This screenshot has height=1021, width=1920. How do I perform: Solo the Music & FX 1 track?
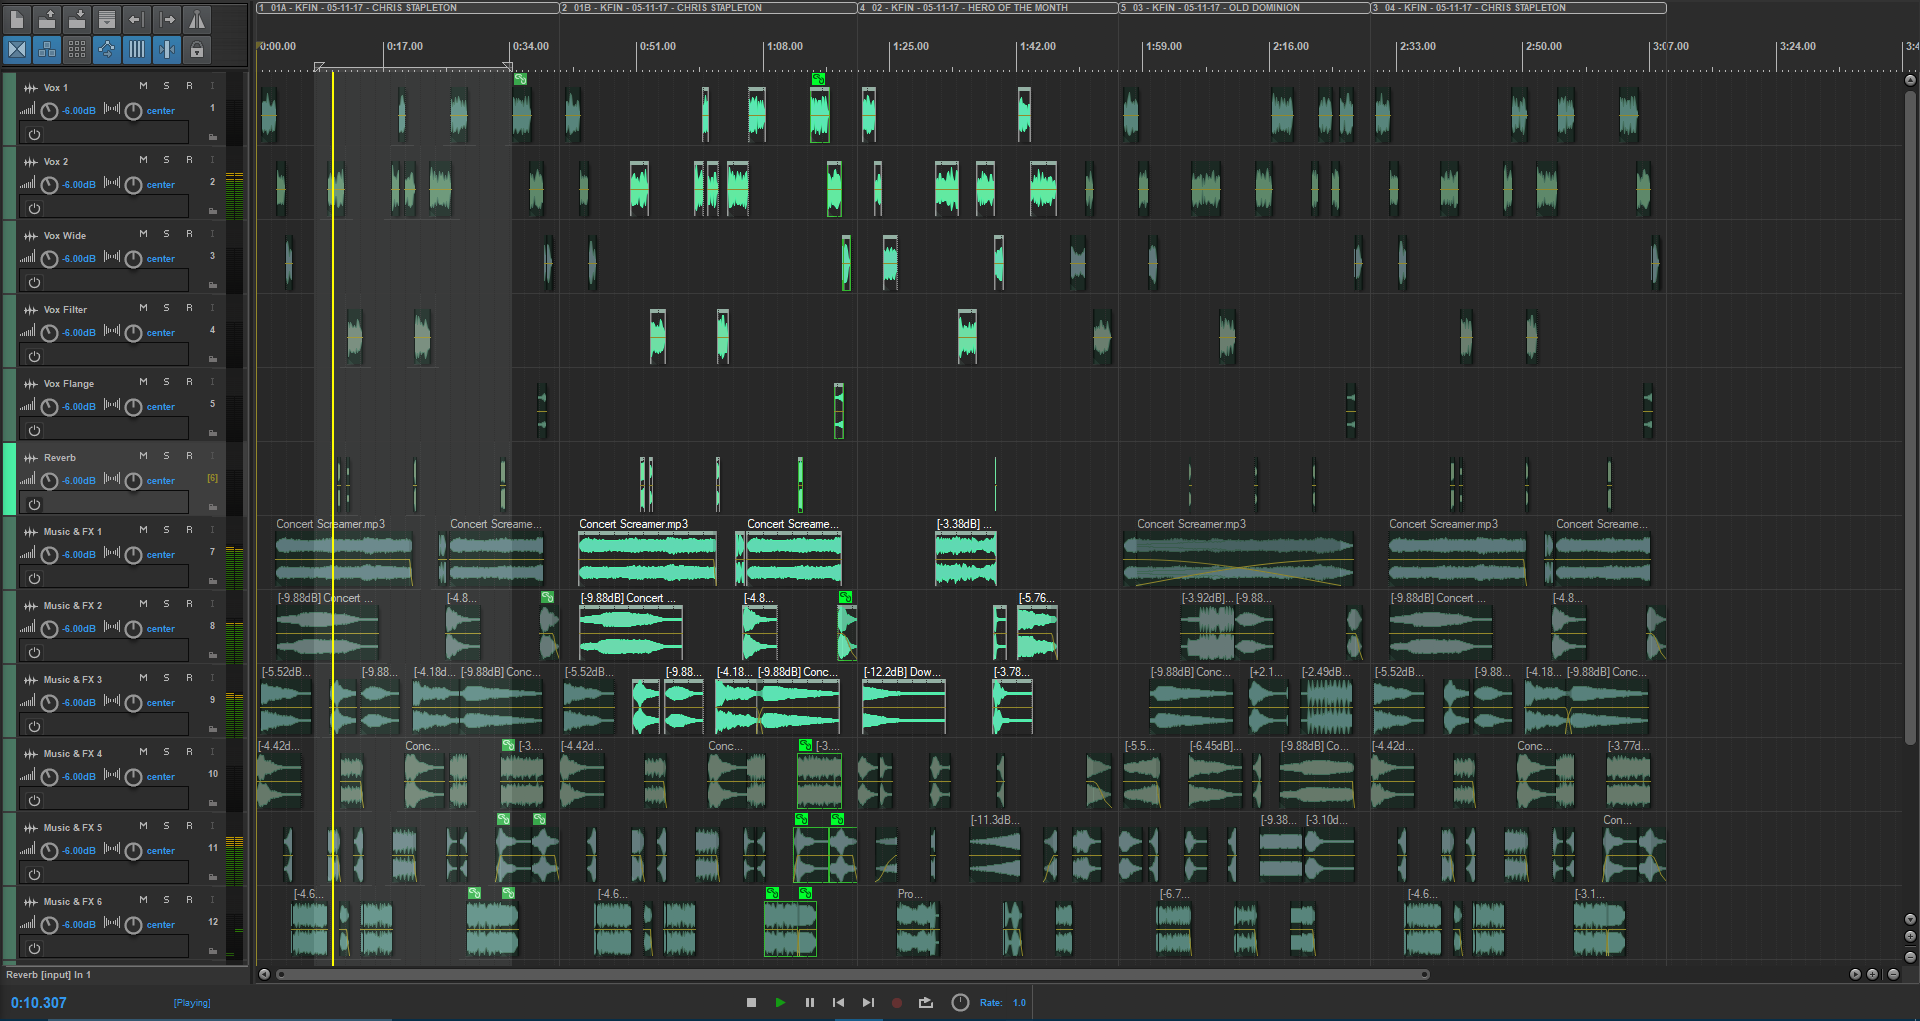pos(166,530)
